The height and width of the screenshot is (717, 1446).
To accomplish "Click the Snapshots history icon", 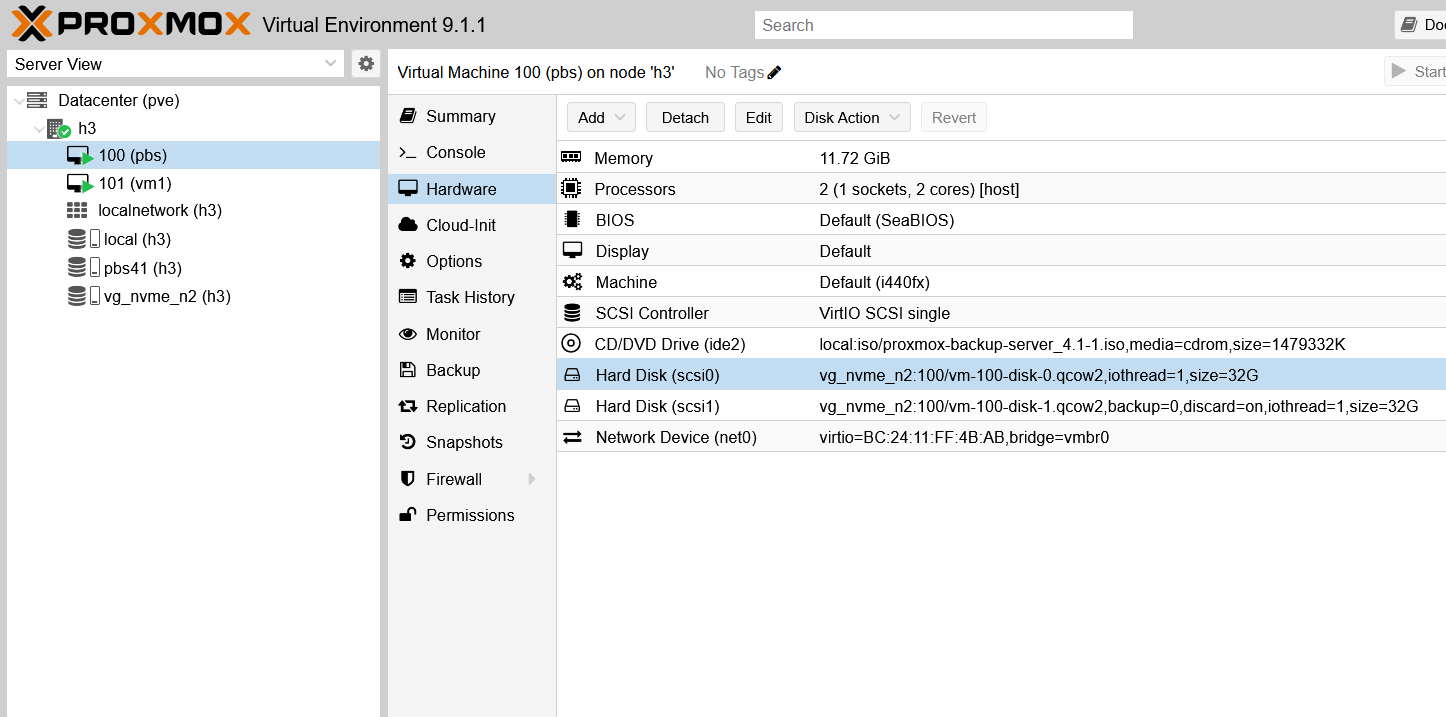I will (407, 442).
